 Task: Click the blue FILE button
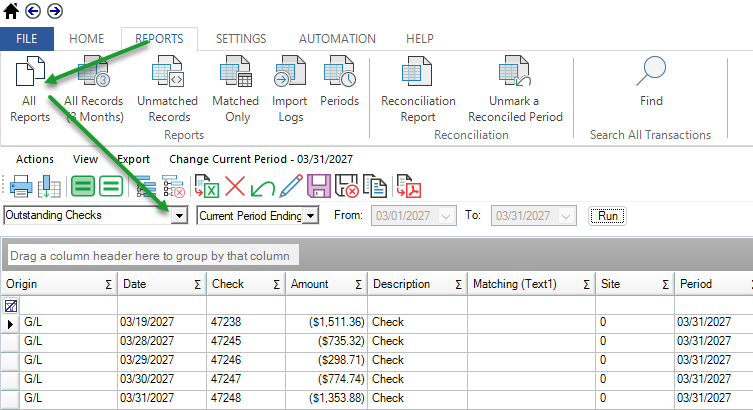tap(27, 39)
